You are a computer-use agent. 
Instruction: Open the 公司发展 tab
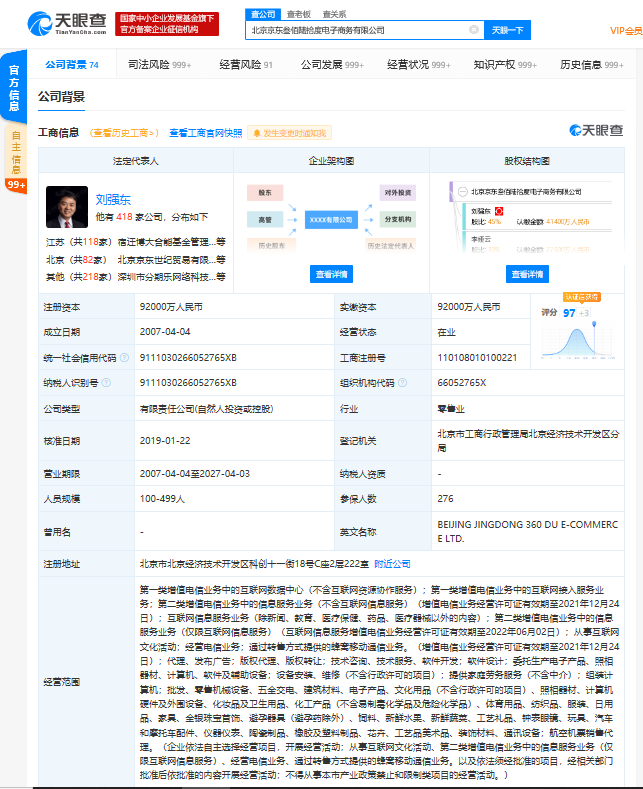pos(332,64)
